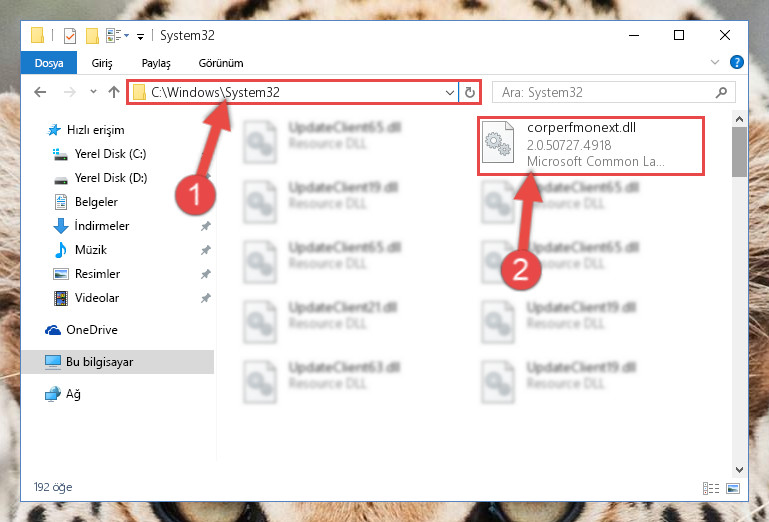Click the vertical scrollbar thumb
Viewport: 769px width, 522px height.
pos(739,152)
